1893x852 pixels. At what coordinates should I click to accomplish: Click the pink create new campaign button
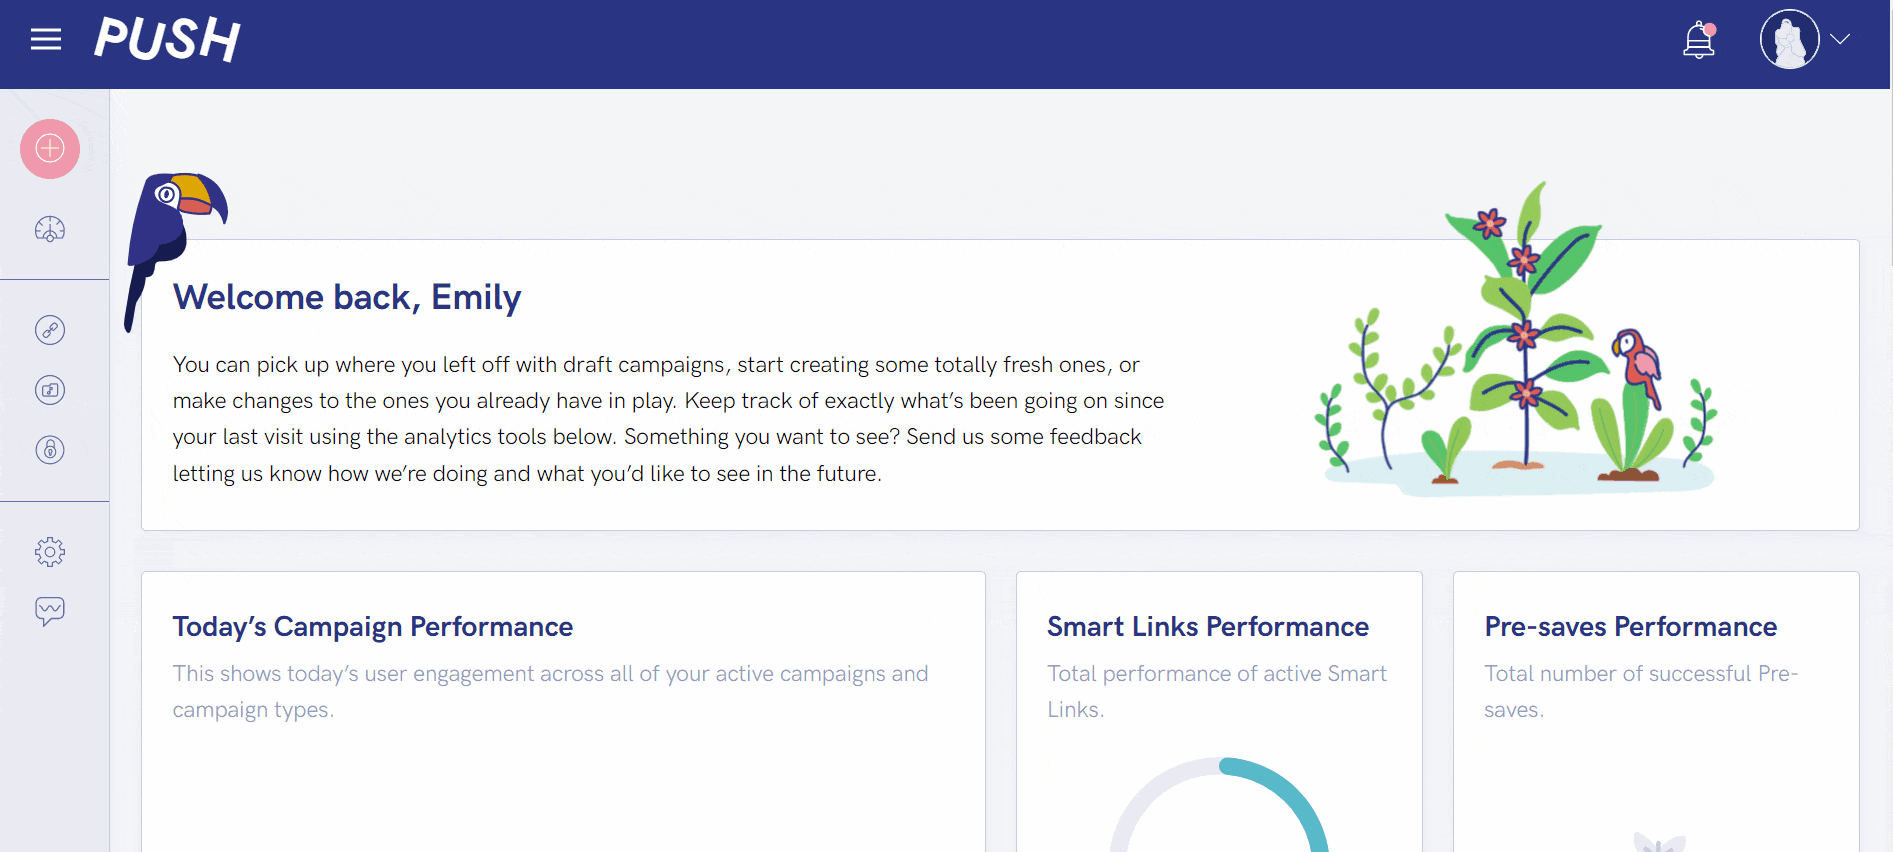coord(50,149)
